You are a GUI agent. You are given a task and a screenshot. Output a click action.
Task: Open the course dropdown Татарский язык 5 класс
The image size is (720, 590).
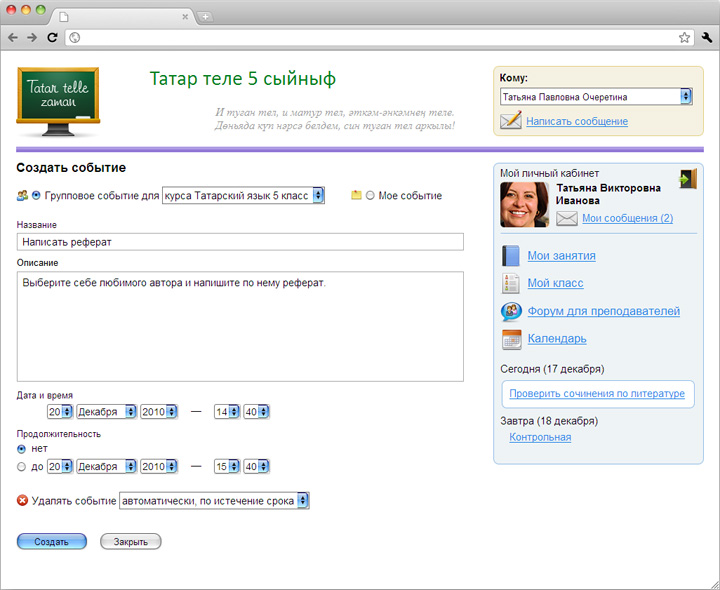point(243,196)
